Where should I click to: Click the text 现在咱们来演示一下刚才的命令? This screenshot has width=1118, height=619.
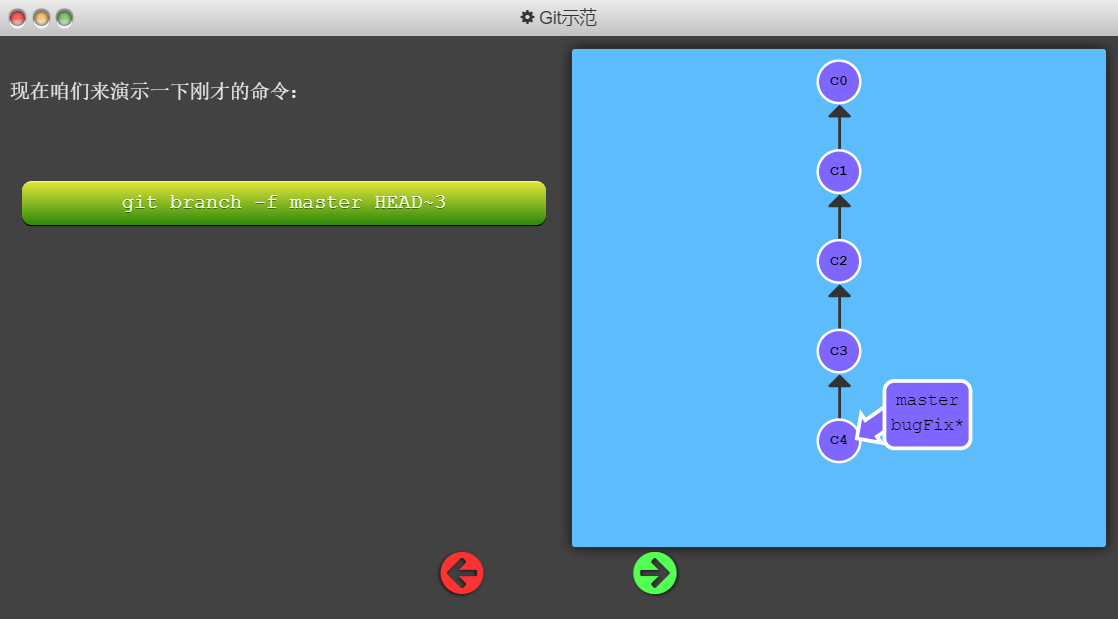[x=154, y=91]
